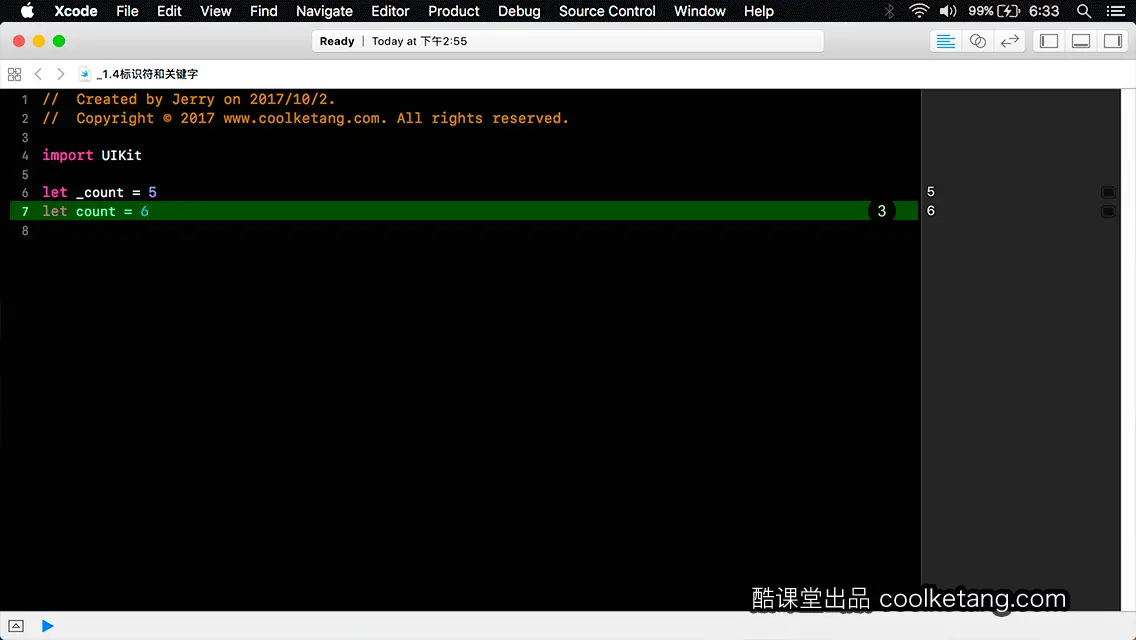Viewport: 1136px width, 640px height.
Task: Click the Created by Jerry comment
Action: point(188,99)
